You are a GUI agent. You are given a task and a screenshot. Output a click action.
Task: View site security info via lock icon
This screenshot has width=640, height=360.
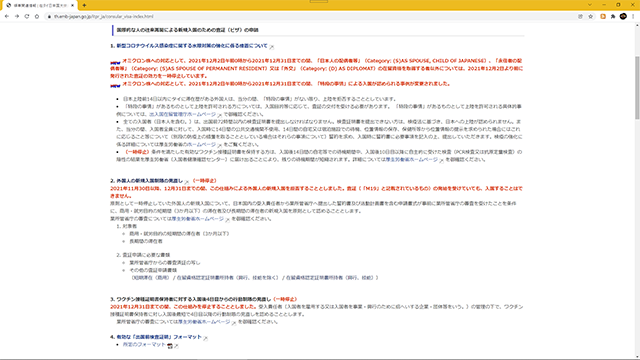pos(49,16)
